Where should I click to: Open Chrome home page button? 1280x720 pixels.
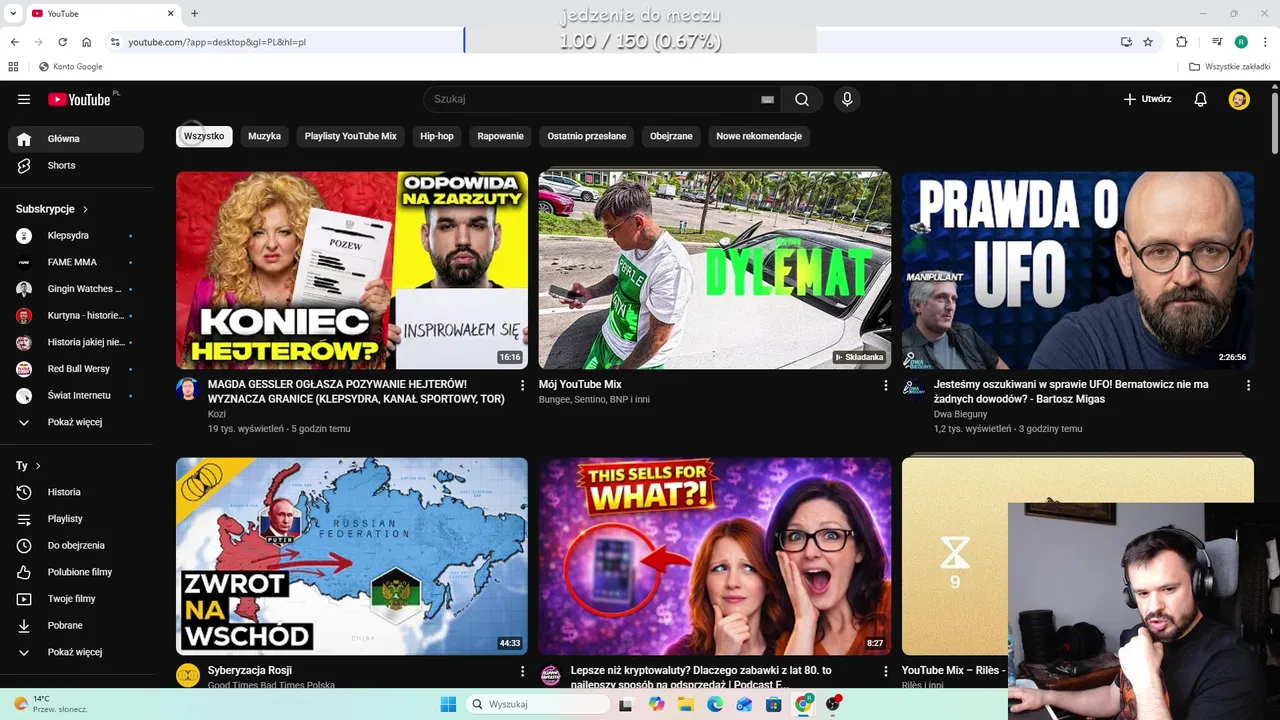(87, 42)
